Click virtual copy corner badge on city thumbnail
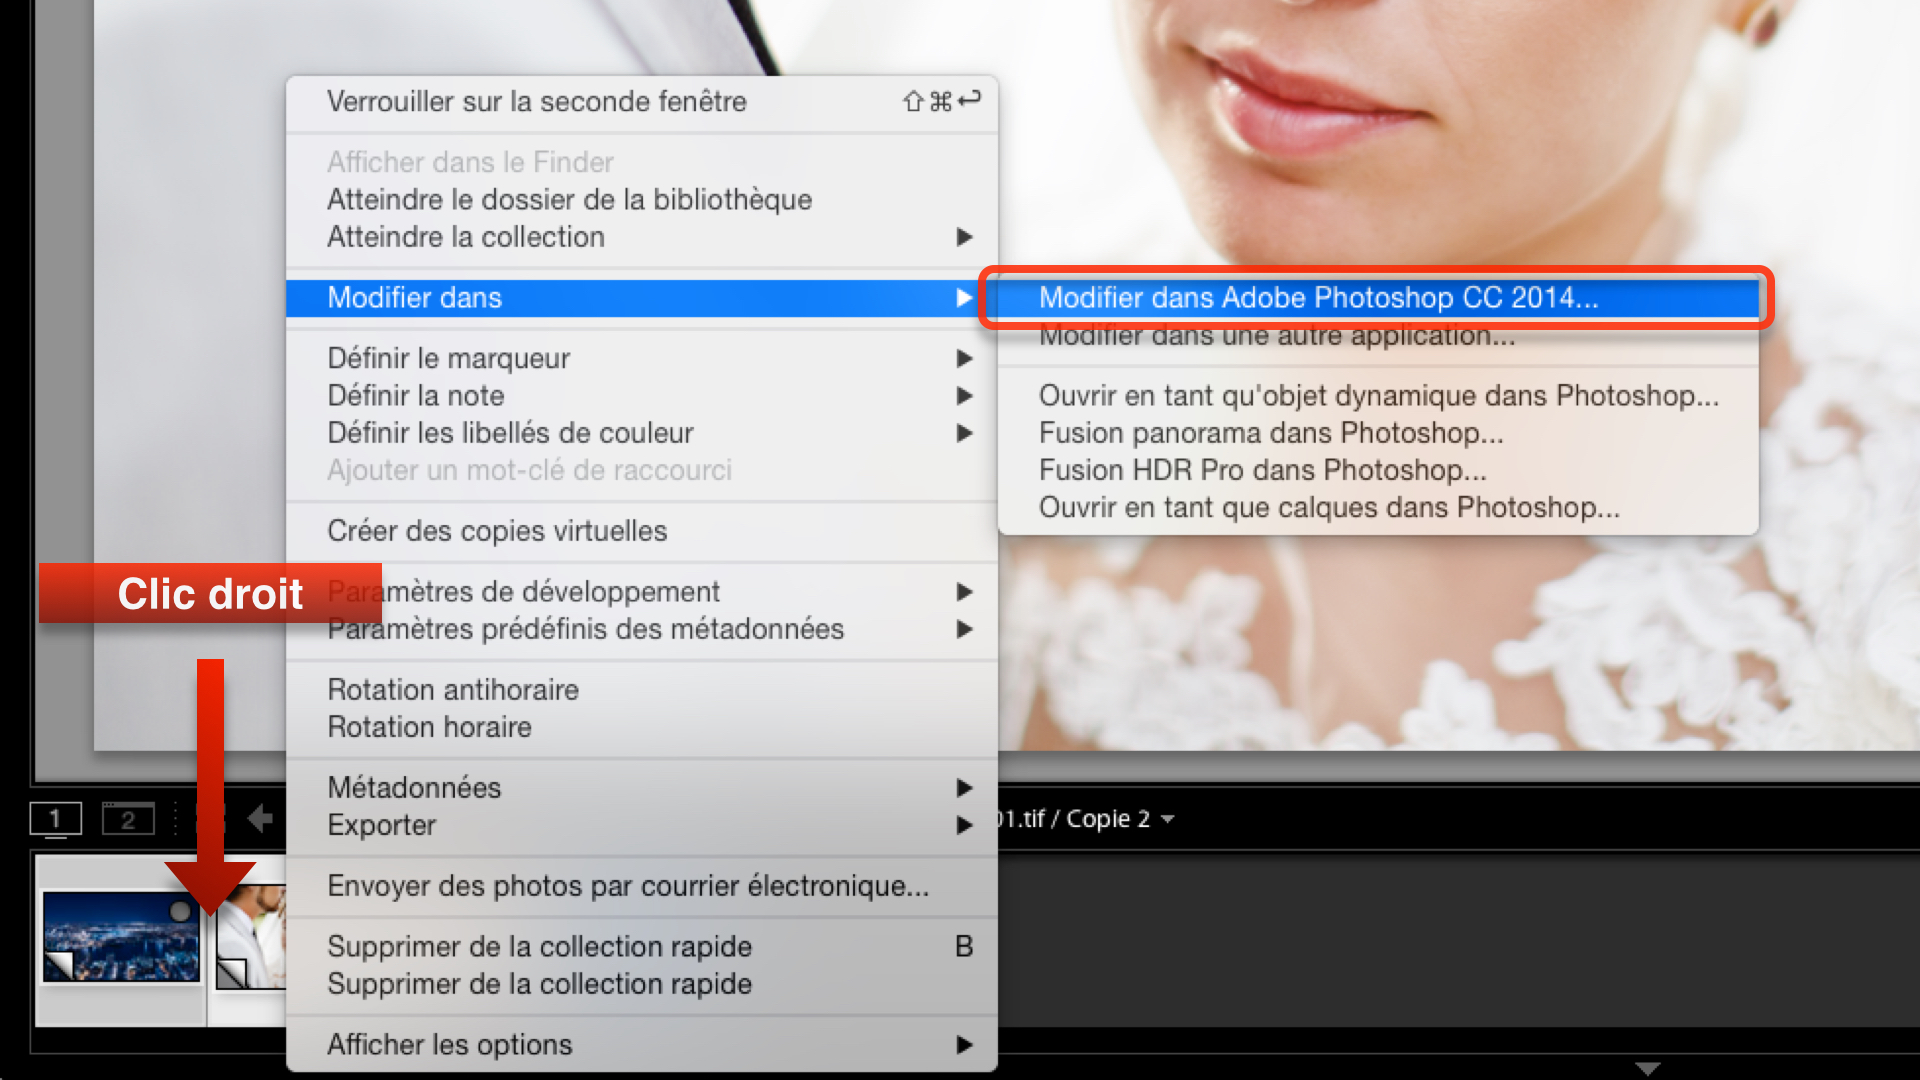 click(x=60, y=965)
